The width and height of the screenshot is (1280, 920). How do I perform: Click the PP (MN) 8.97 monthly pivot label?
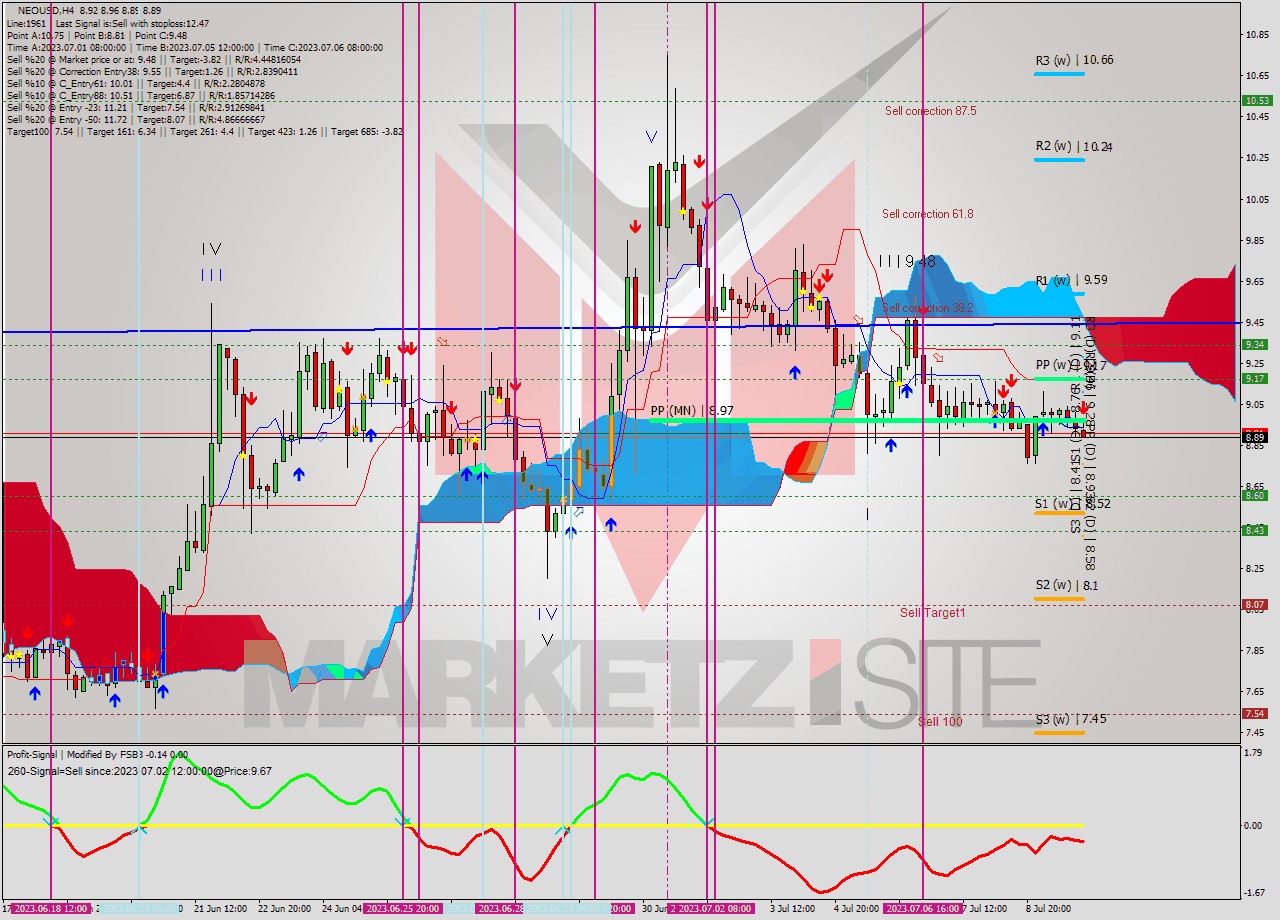click(x=691, y=410)
